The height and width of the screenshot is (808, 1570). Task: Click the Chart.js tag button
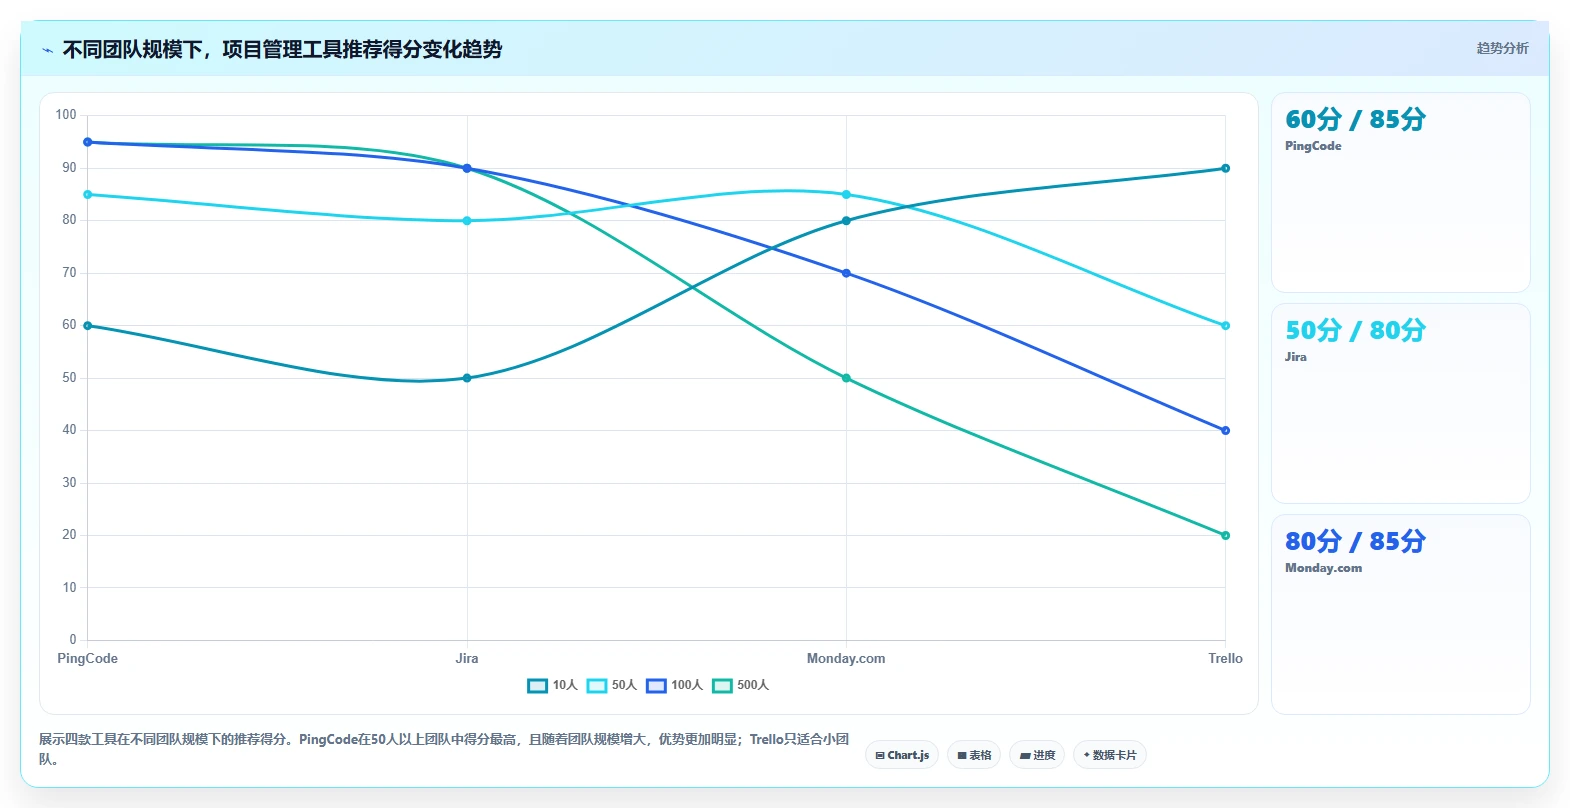(x=902, y=755)
